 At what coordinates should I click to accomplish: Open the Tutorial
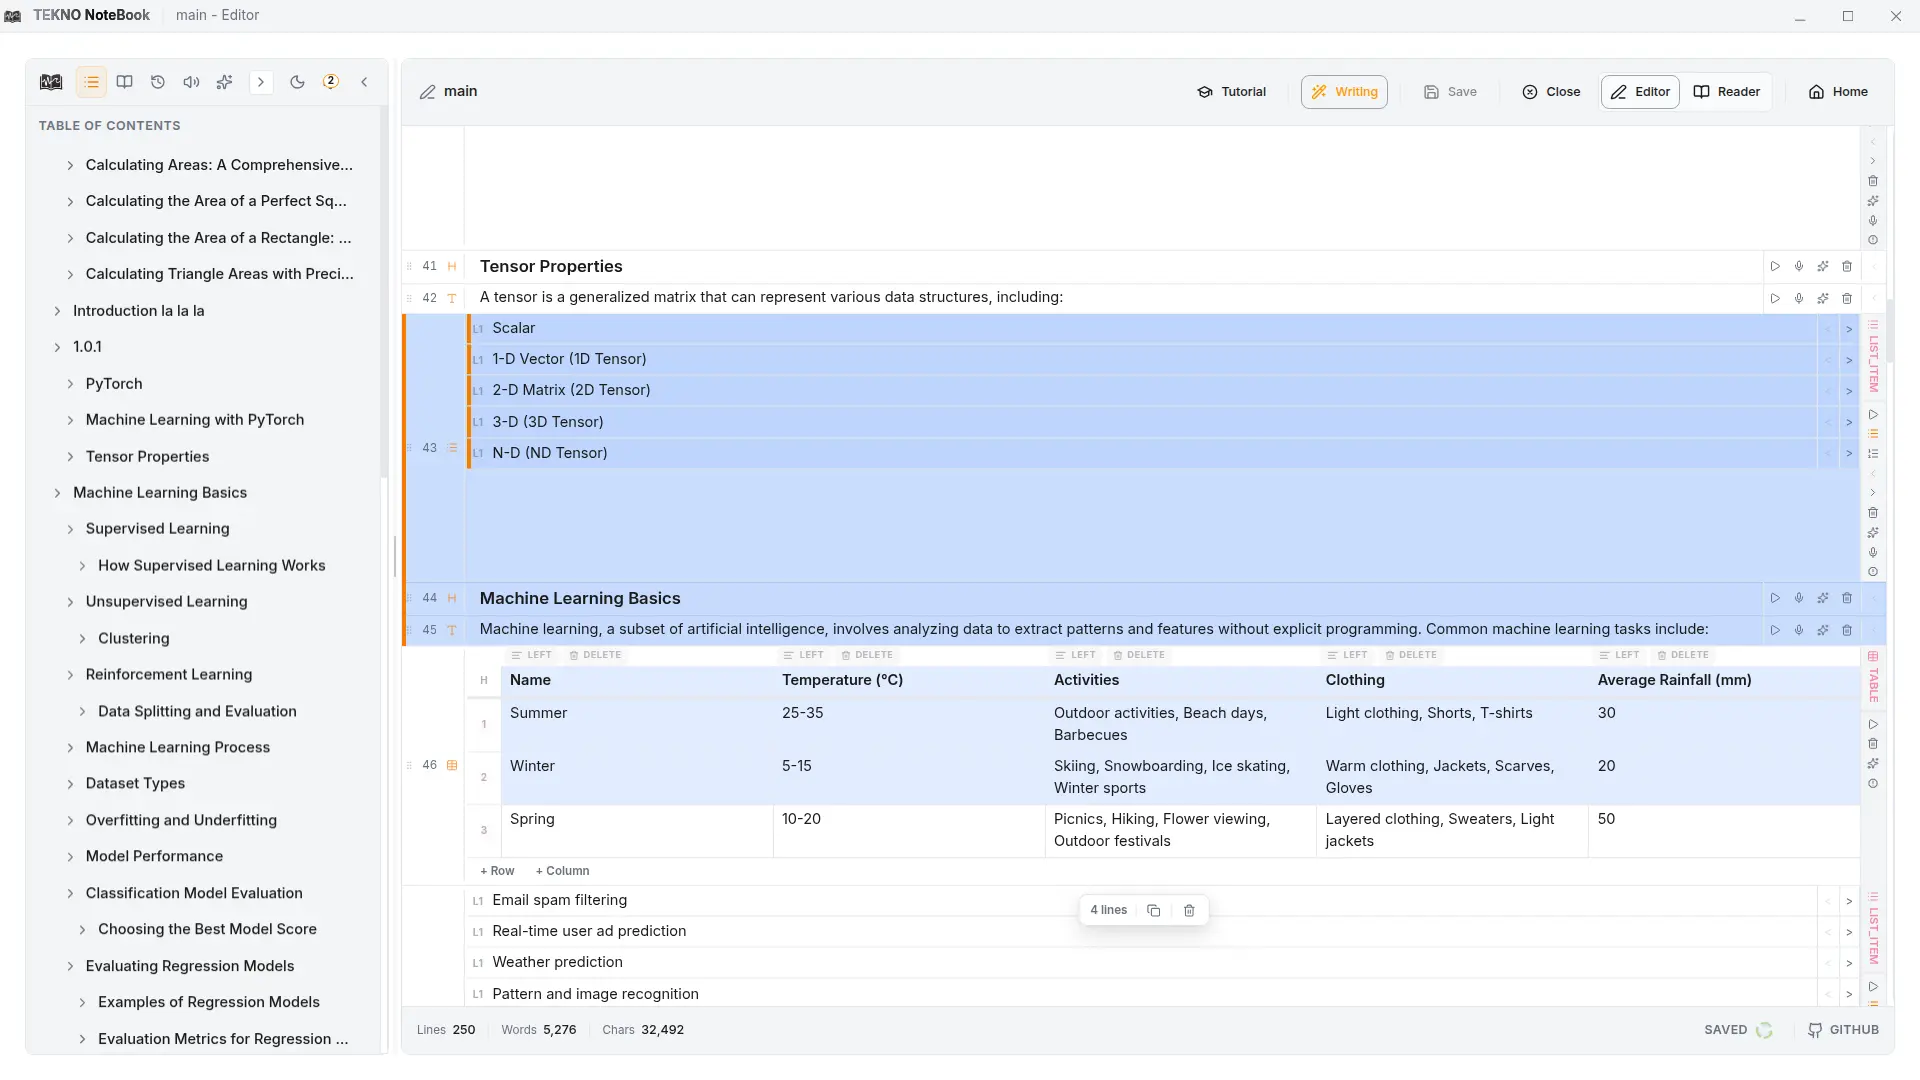pos(1232,92)
